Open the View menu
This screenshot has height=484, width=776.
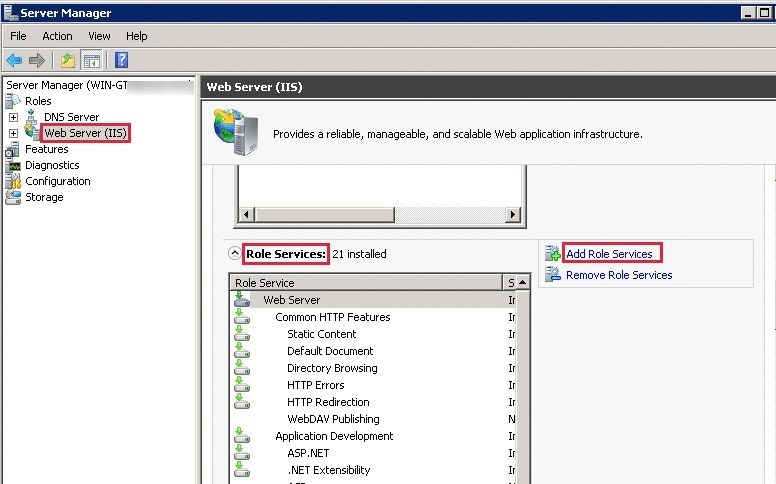point(99,36)
